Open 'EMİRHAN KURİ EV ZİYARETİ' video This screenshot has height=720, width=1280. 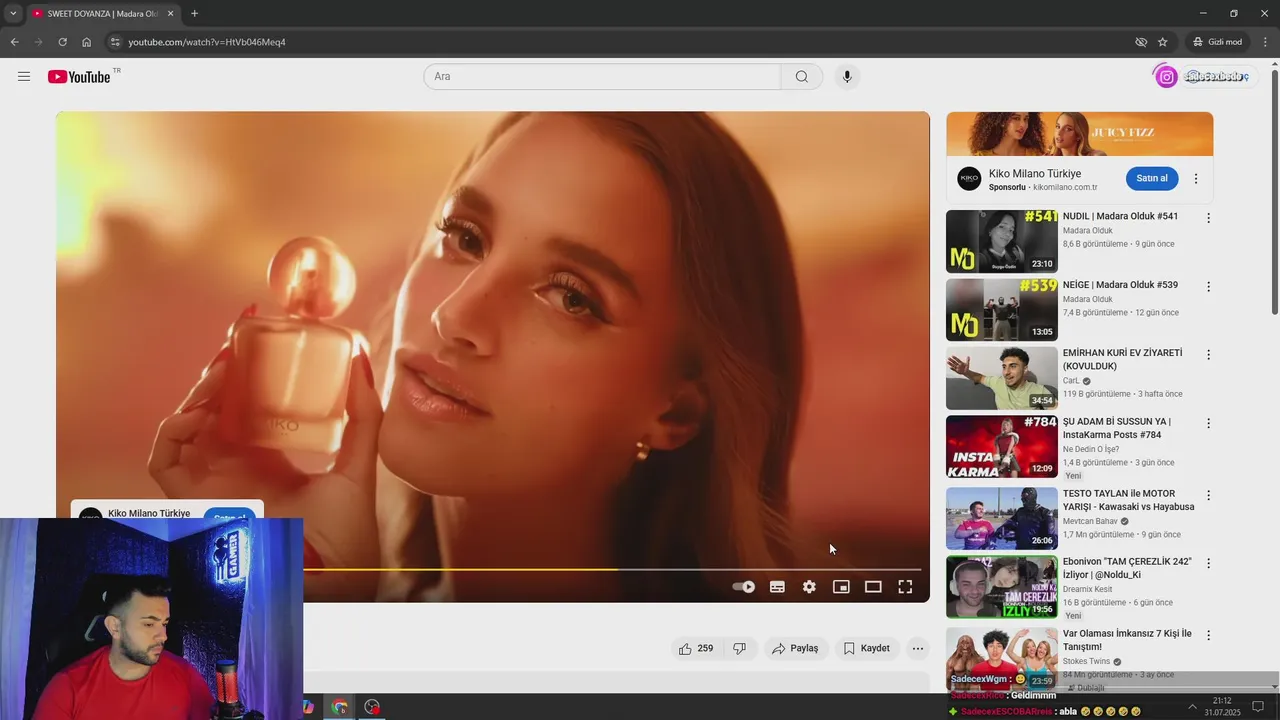pyautogui.click(x=1122, y=359)
